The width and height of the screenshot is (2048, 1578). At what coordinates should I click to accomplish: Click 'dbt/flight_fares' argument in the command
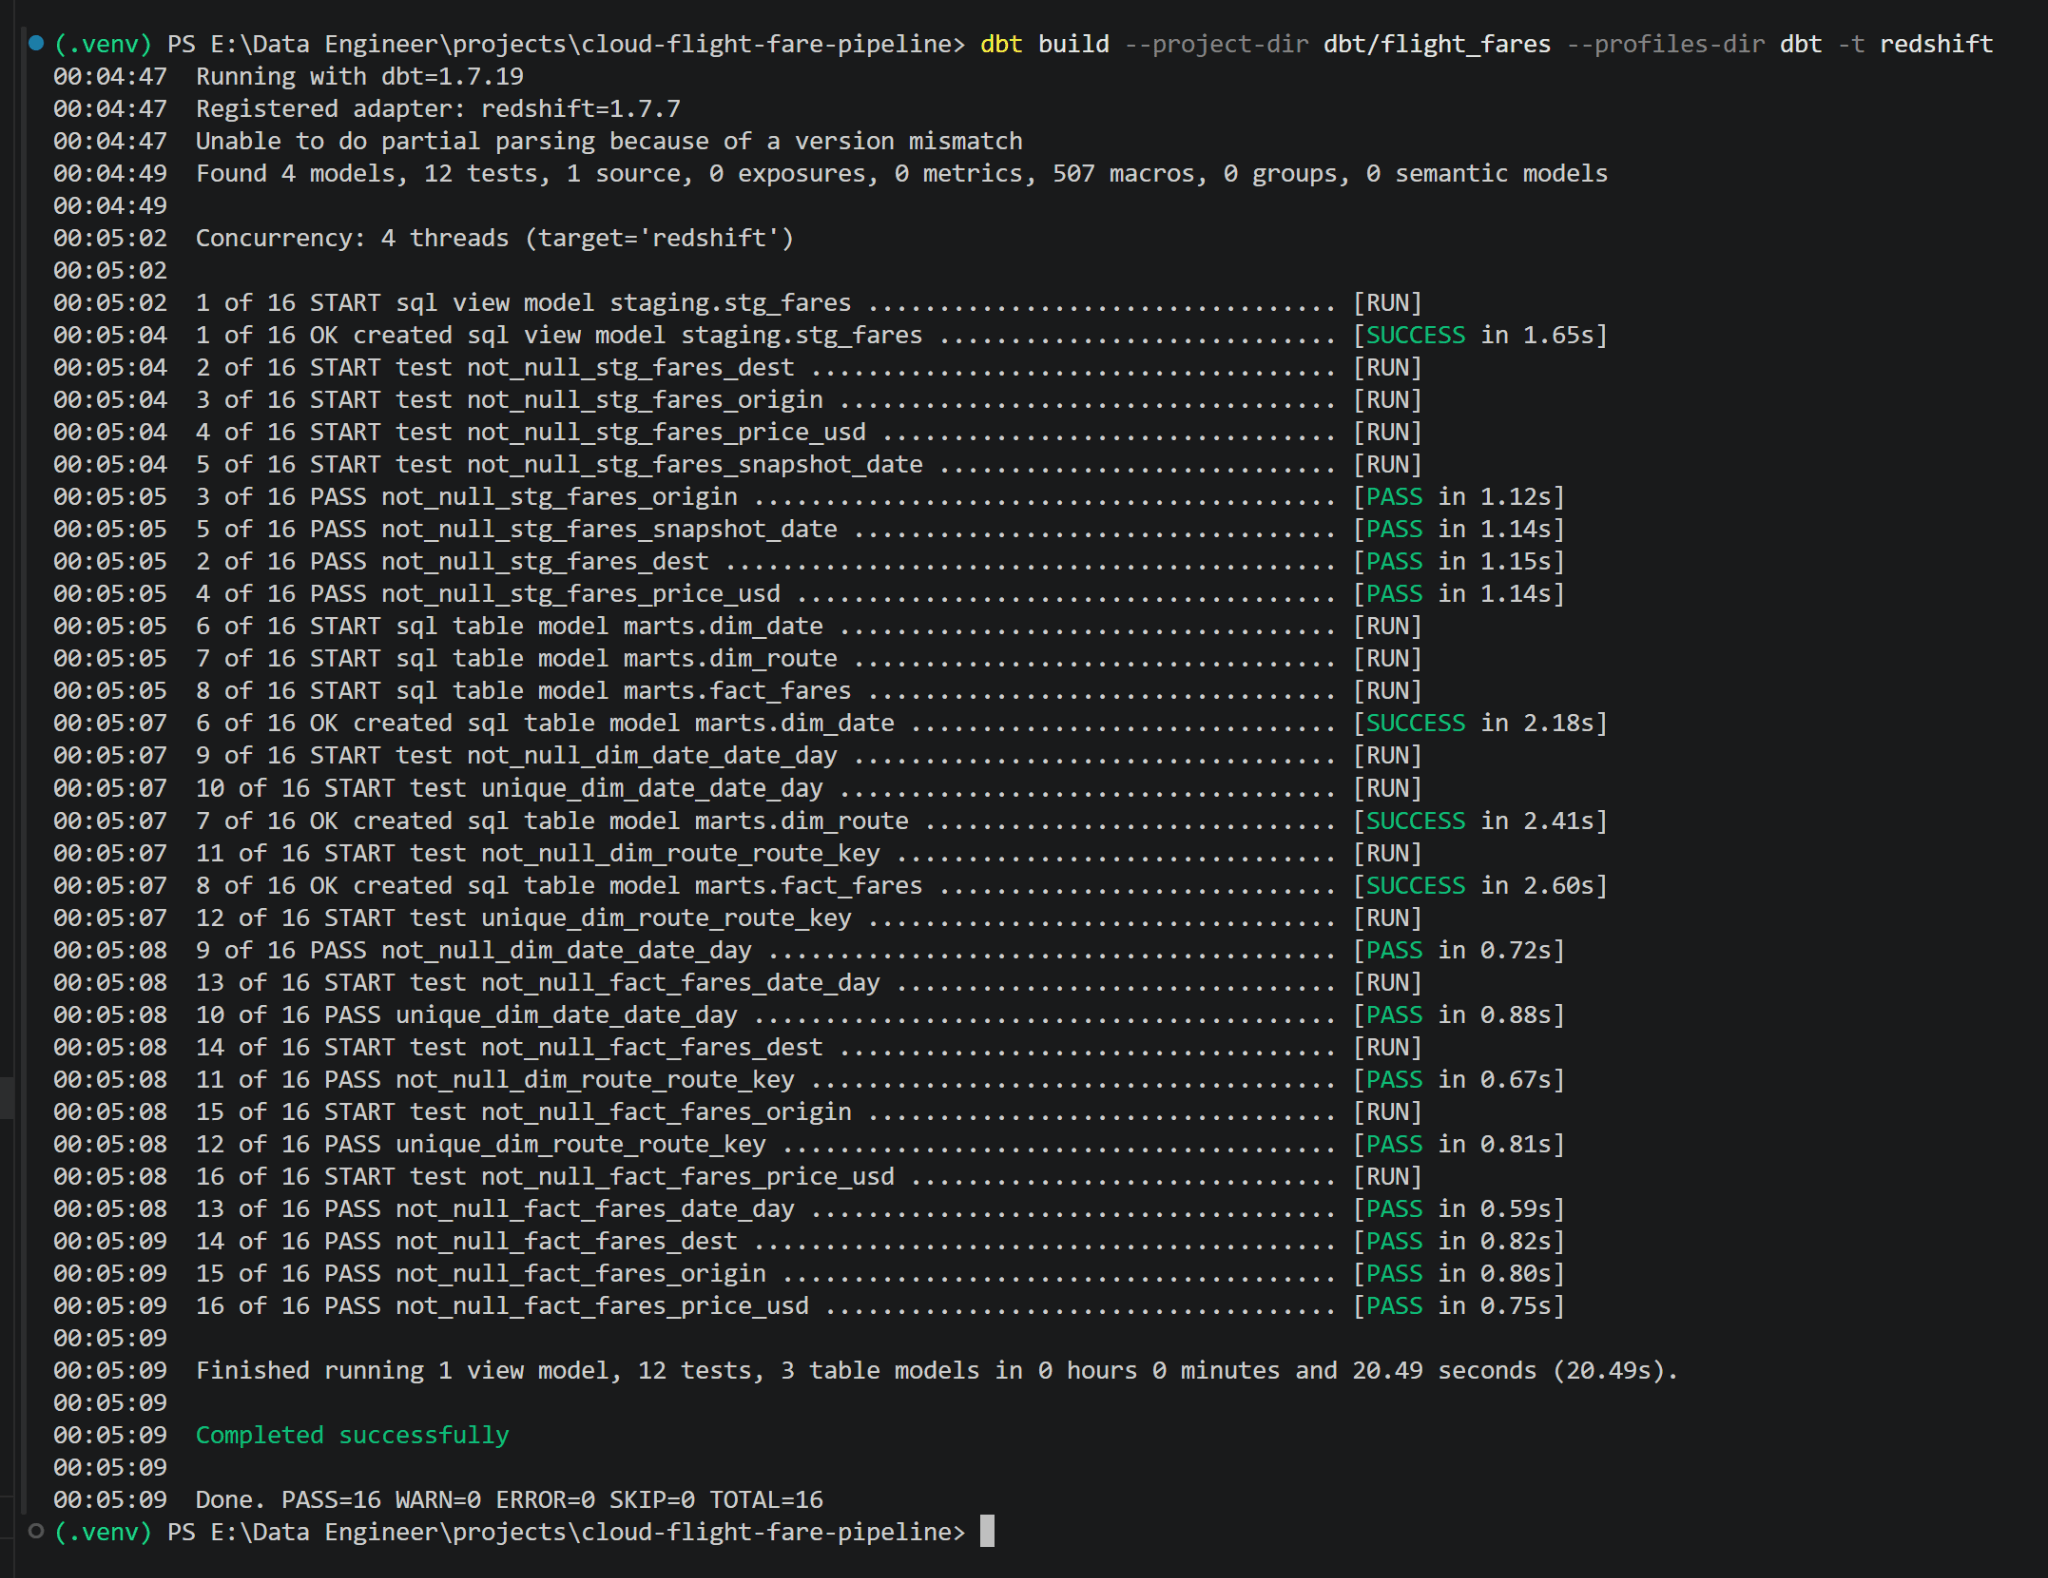[1437, 44]
